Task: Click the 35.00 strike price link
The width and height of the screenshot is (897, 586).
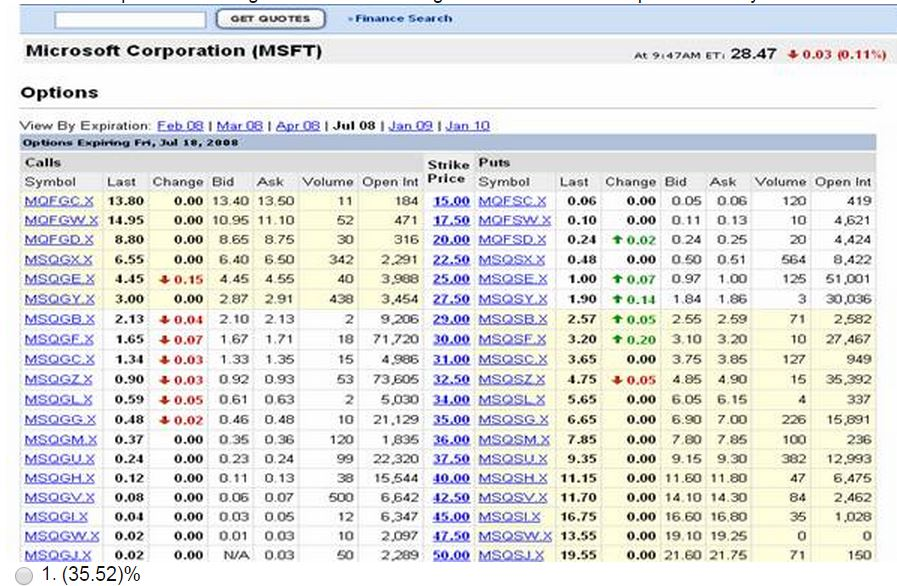Action: coord(451,419)
